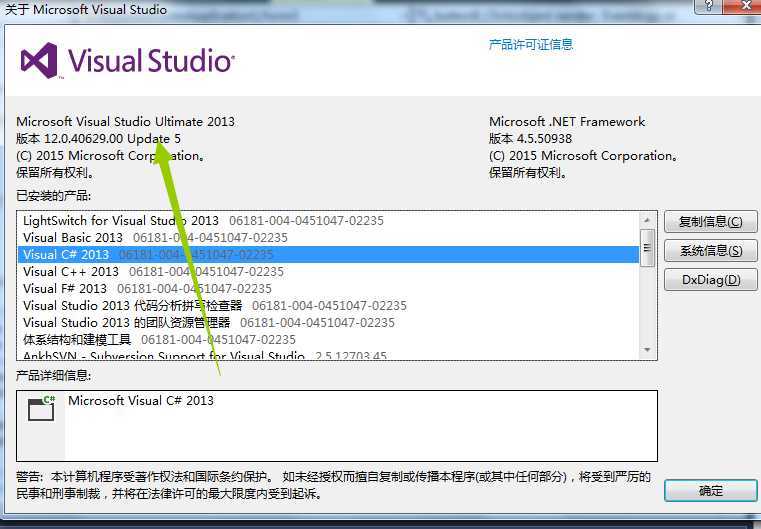761x529 pixels.
Task: Select 体系结构和建模工具 row
Action: coord(328,340)
